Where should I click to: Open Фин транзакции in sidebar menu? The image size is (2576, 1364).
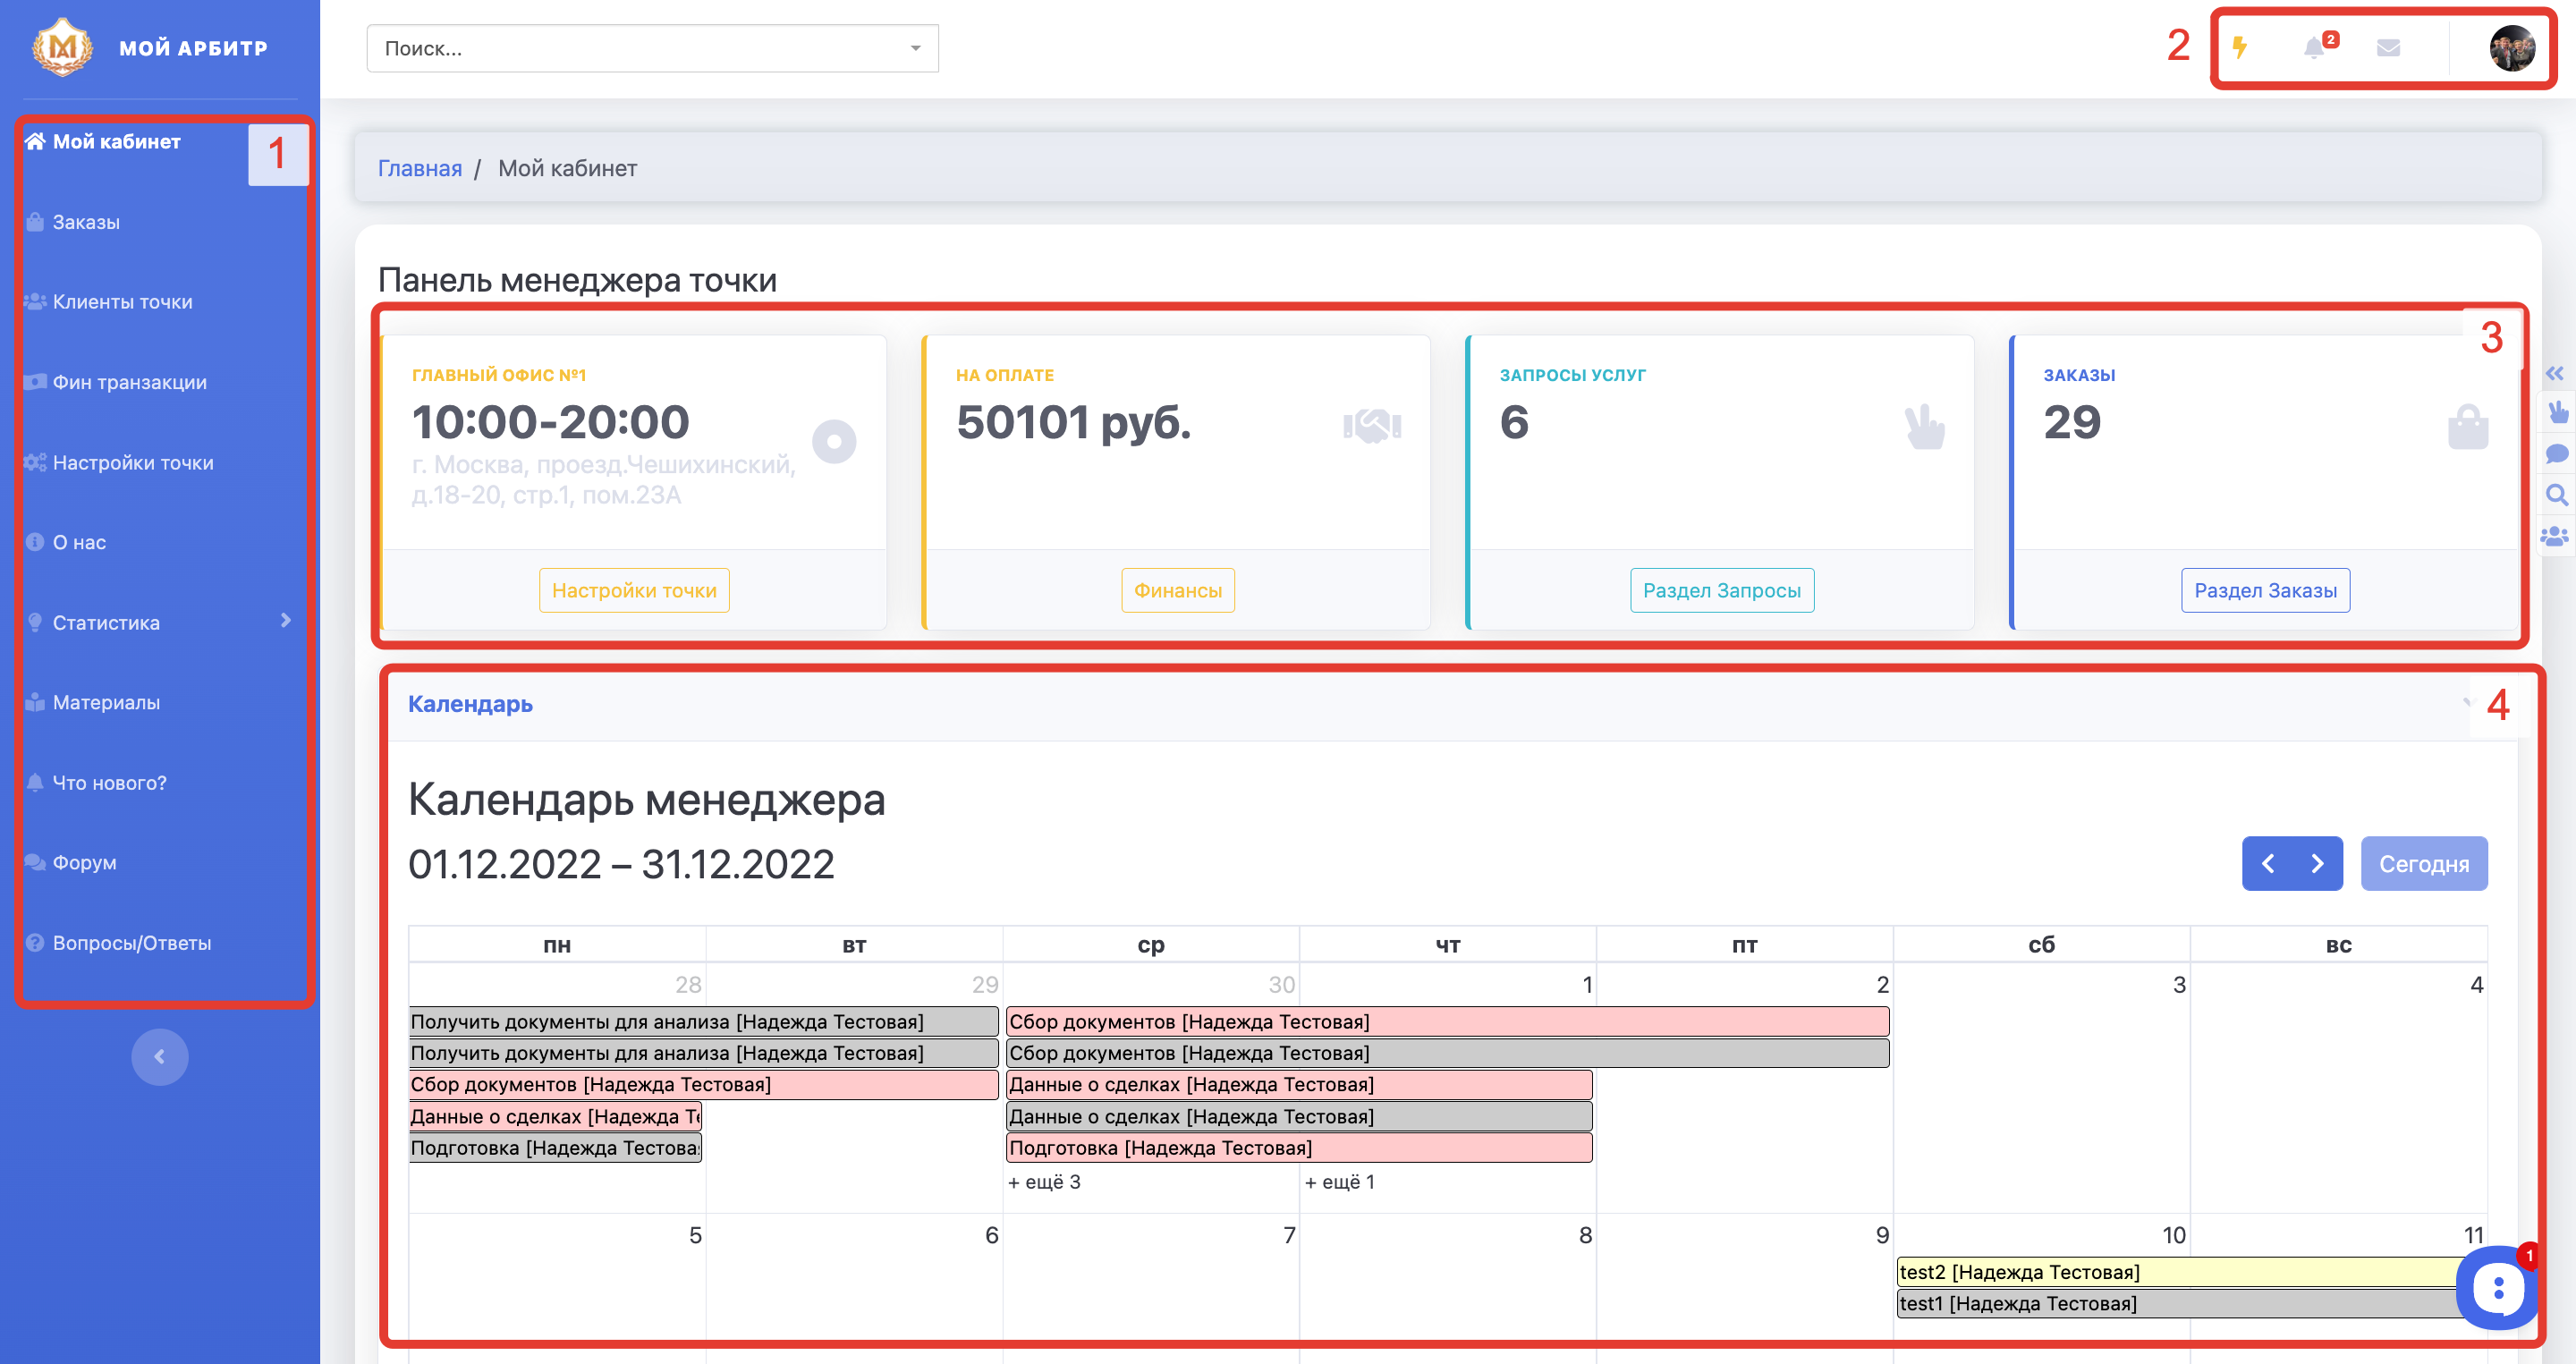(x=129, y=382)
